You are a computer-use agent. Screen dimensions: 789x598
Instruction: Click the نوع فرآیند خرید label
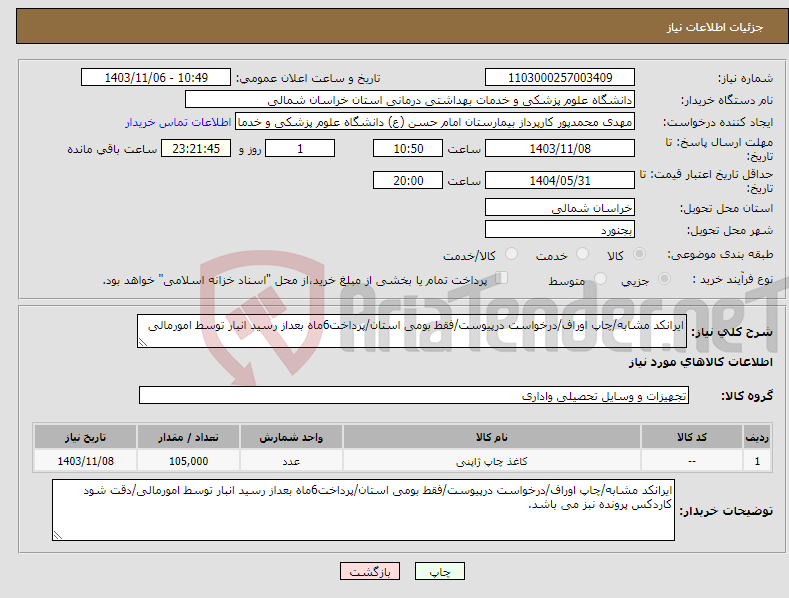click(733, 279)
